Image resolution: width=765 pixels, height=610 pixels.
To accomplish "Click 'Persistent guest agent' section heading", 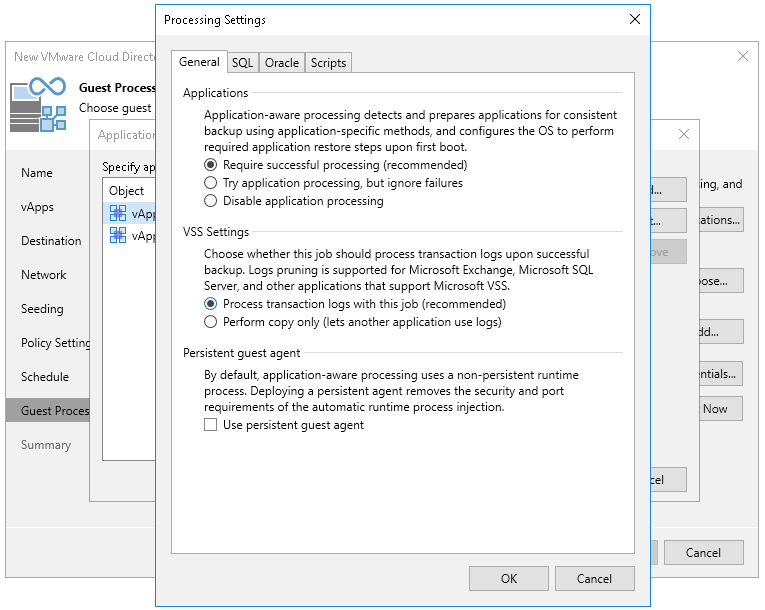I will pyautogui.click(x=242, y=353).
